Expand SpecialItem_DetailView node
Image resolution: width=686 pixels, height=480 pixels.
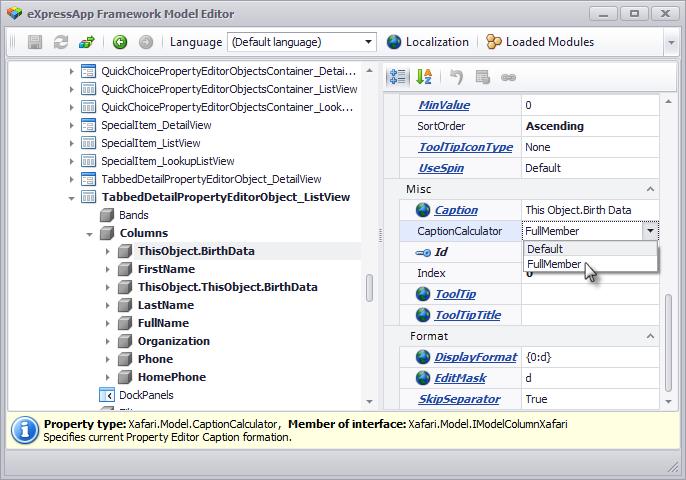pos(71,125)
